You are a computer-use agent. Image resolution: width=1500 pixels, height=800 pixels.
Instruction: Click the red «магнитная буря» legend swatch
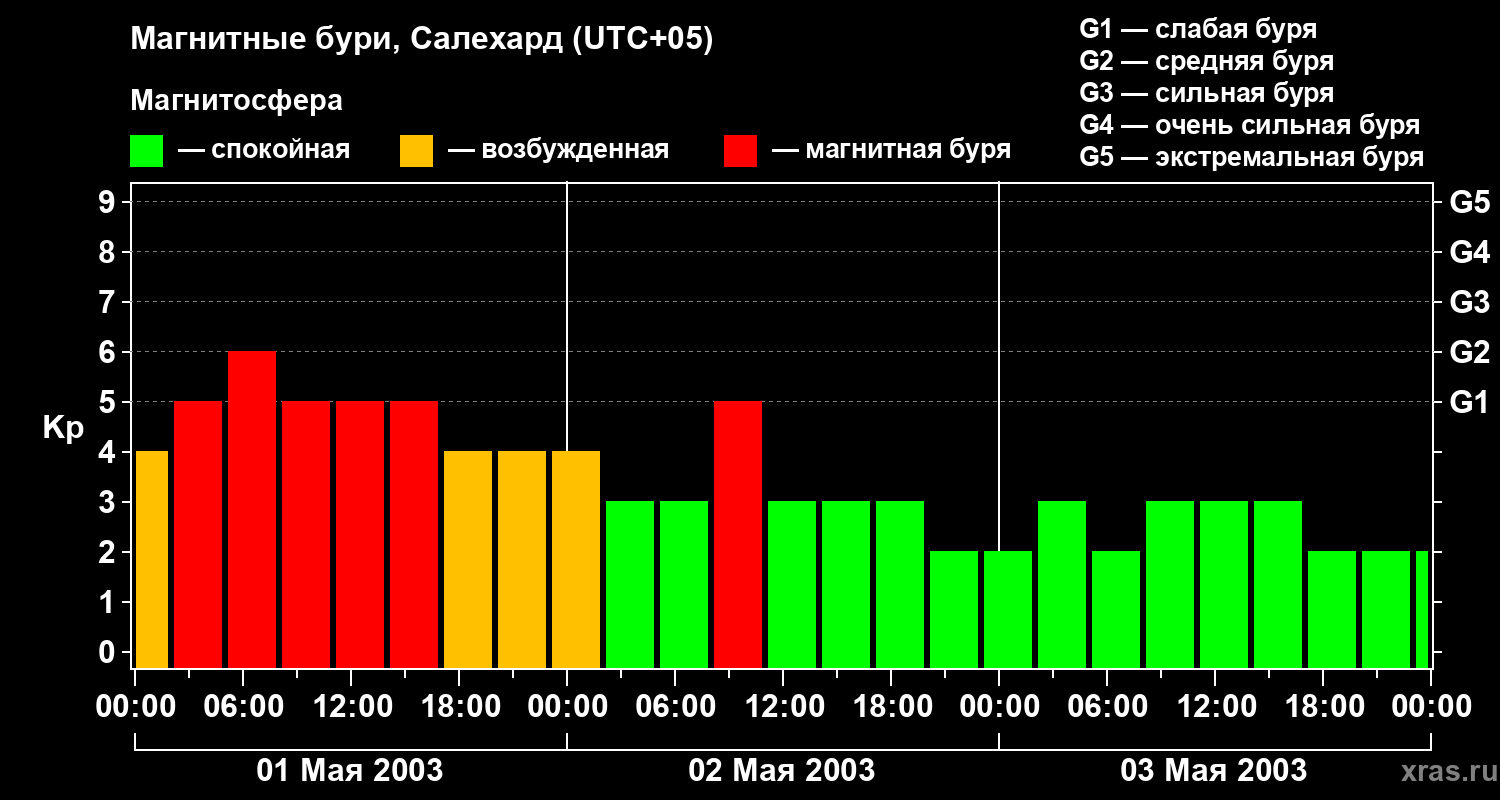740,151
